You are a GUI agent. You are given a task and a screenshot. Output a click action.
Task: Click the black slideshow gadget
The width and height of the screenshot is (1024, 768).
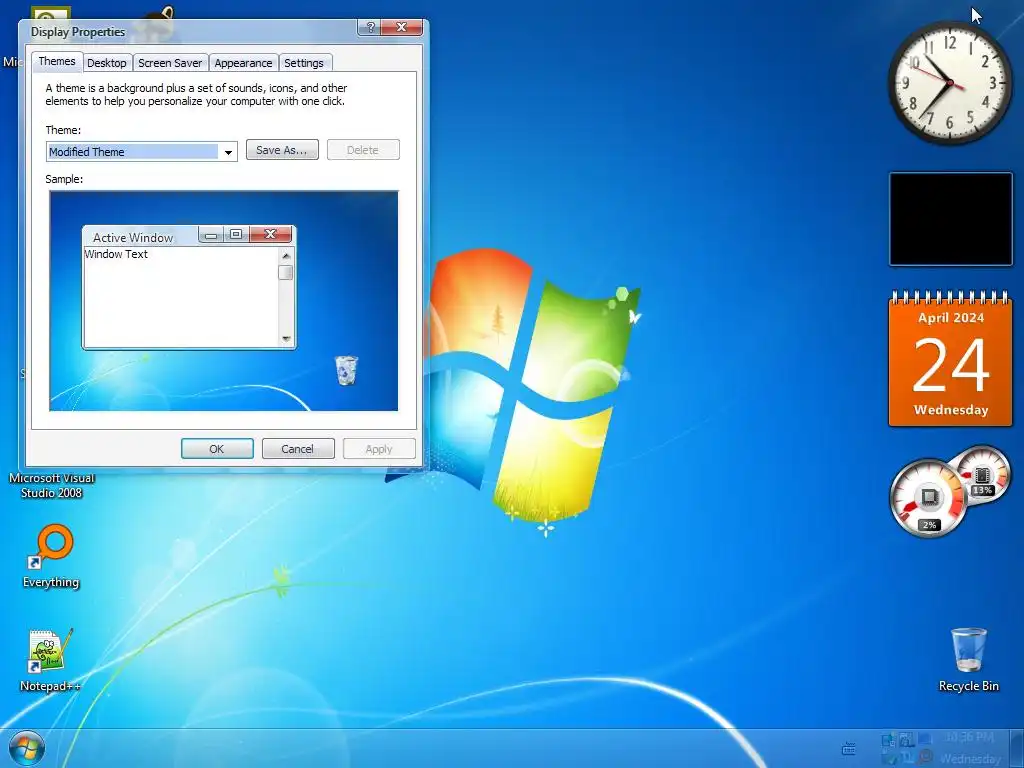(951, 219)
